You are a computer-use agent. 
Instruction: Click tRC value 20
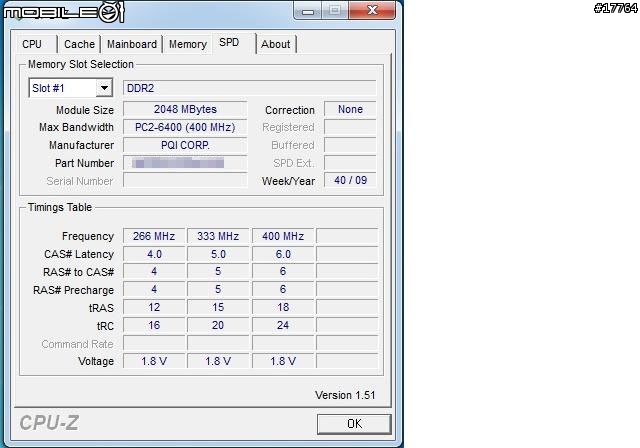[x=218, y=325]
